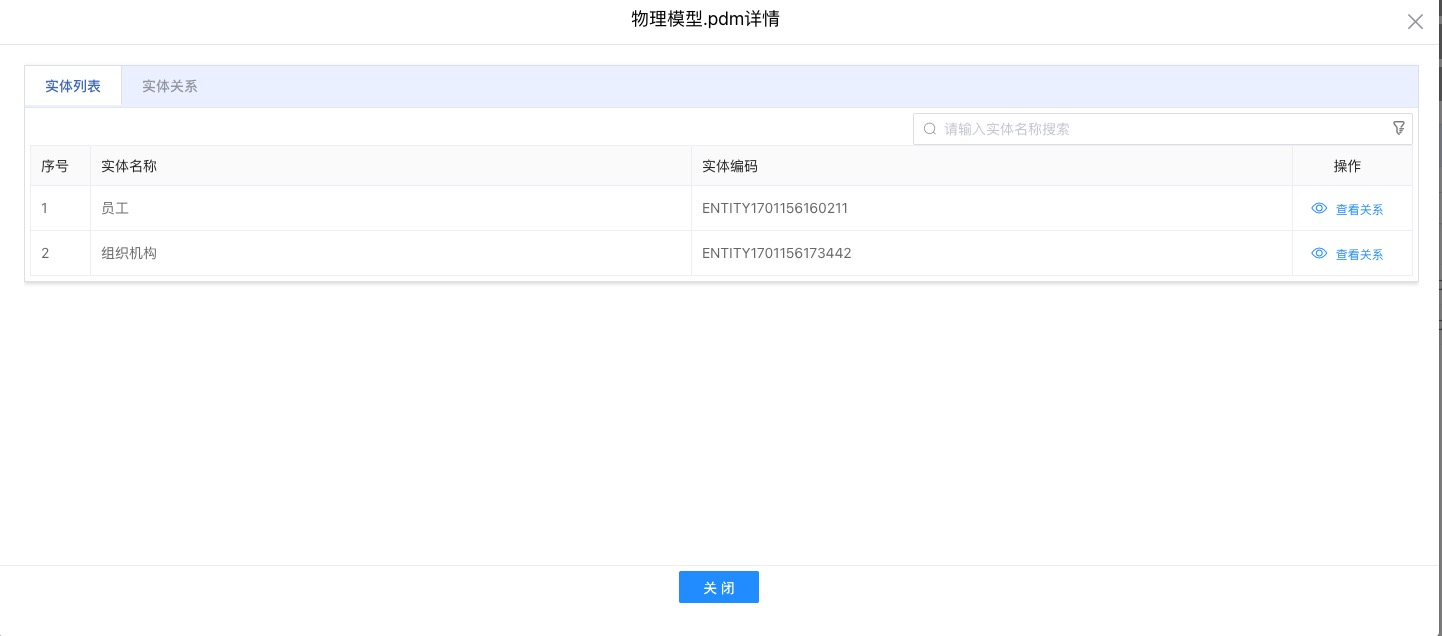Screen dimensions: 1442x636
Task: Click entity code ENTITY1701156160211
Action: 775,209
